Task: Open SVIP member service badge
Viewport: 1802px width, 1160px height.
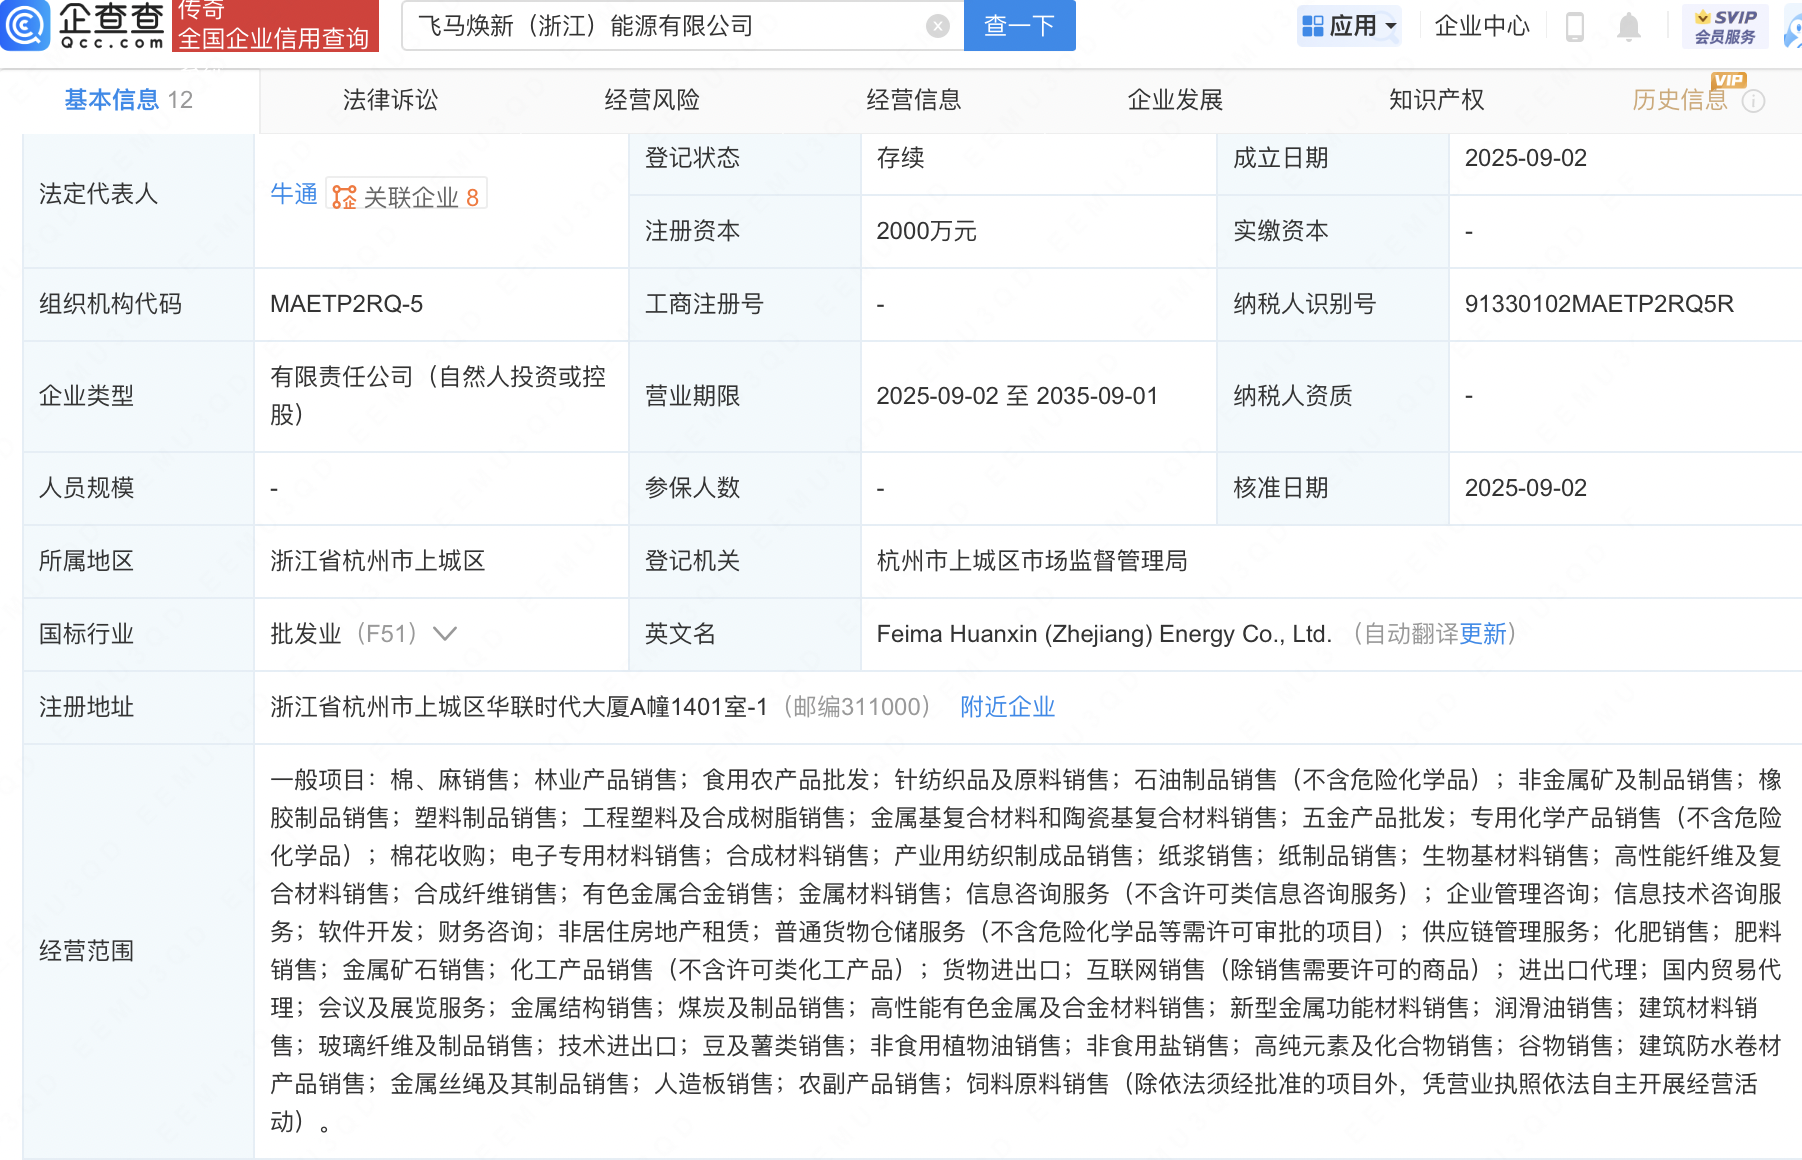Action: click(1724, 26)
